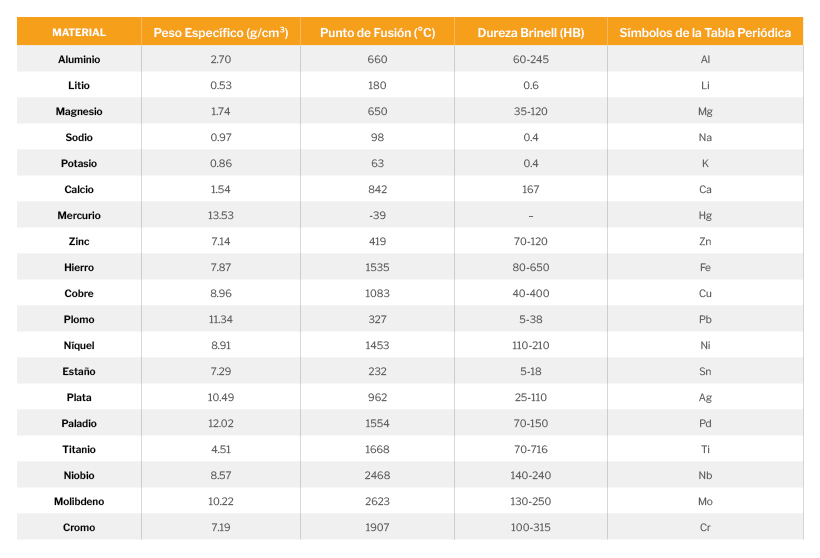820x558 pixels.
Task: Click the MATERIAL column header
Action: point(79,33)
